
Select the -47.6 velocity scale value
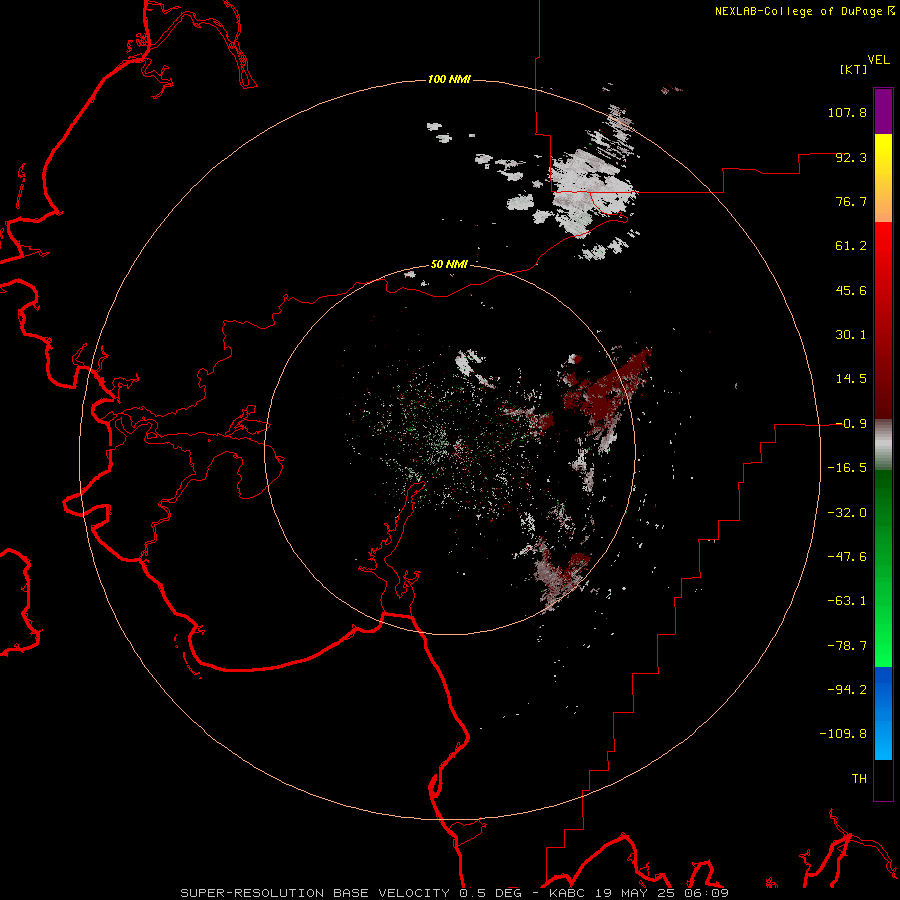point(847,557)
